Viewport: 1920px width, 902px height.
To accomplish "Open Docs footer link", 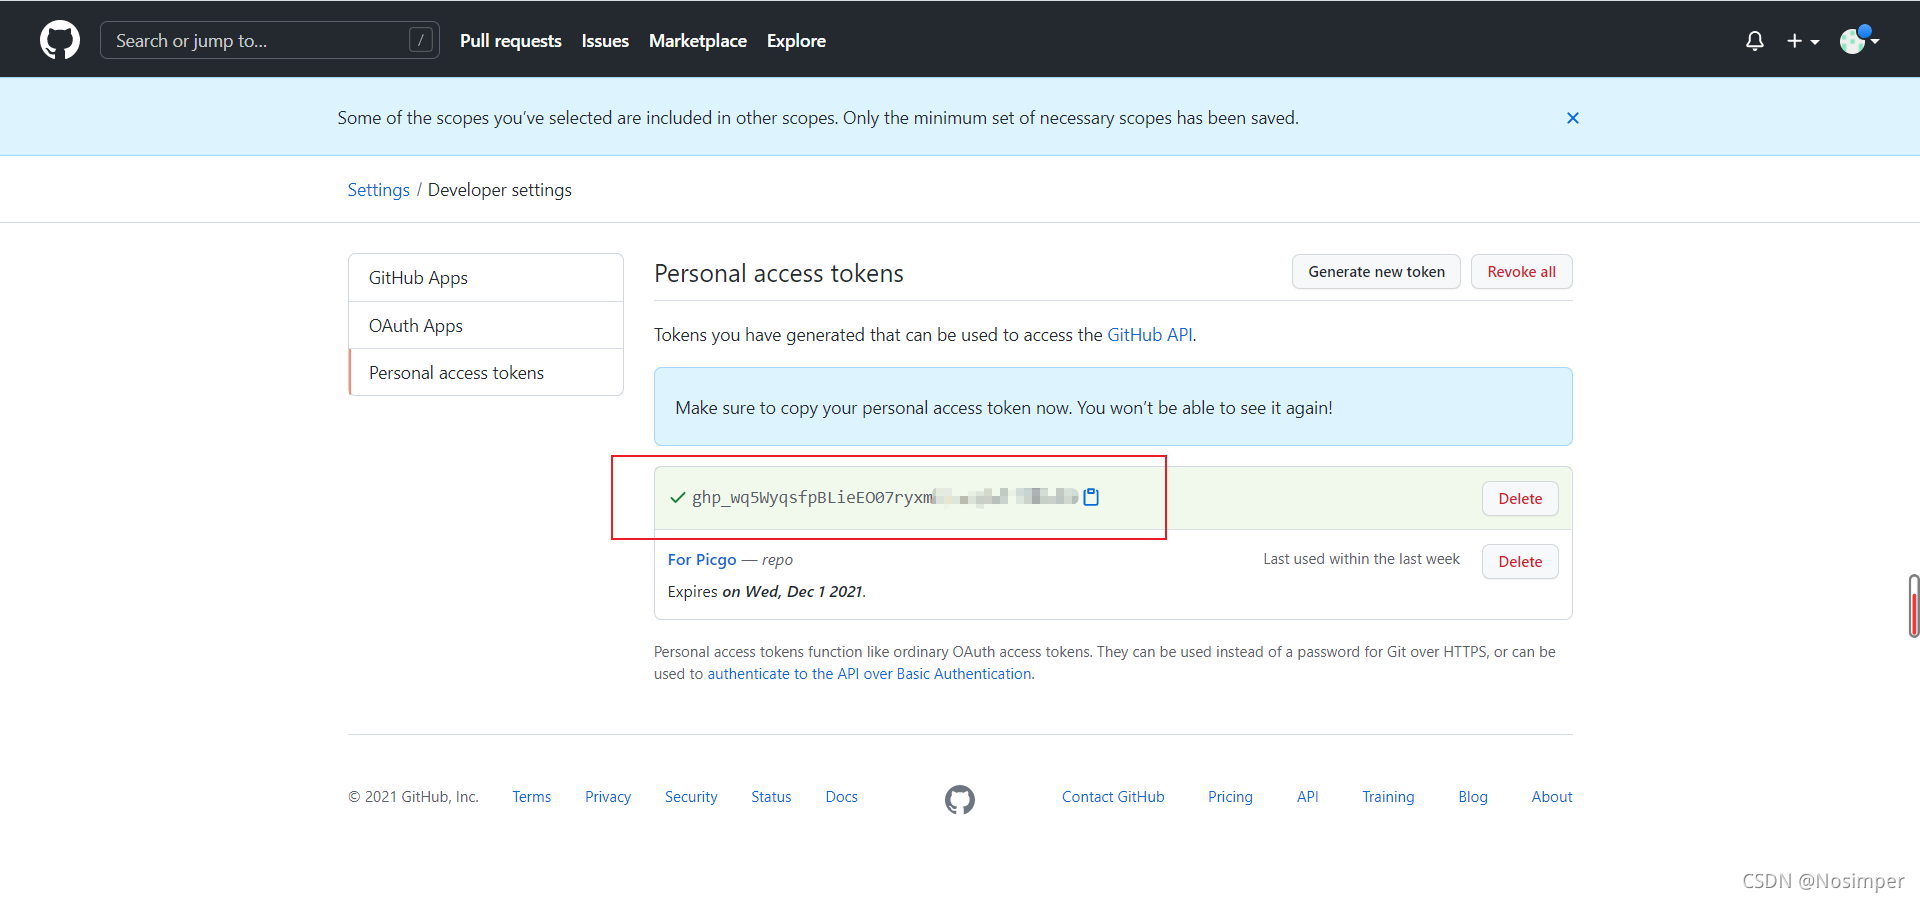I will [842, 797].
